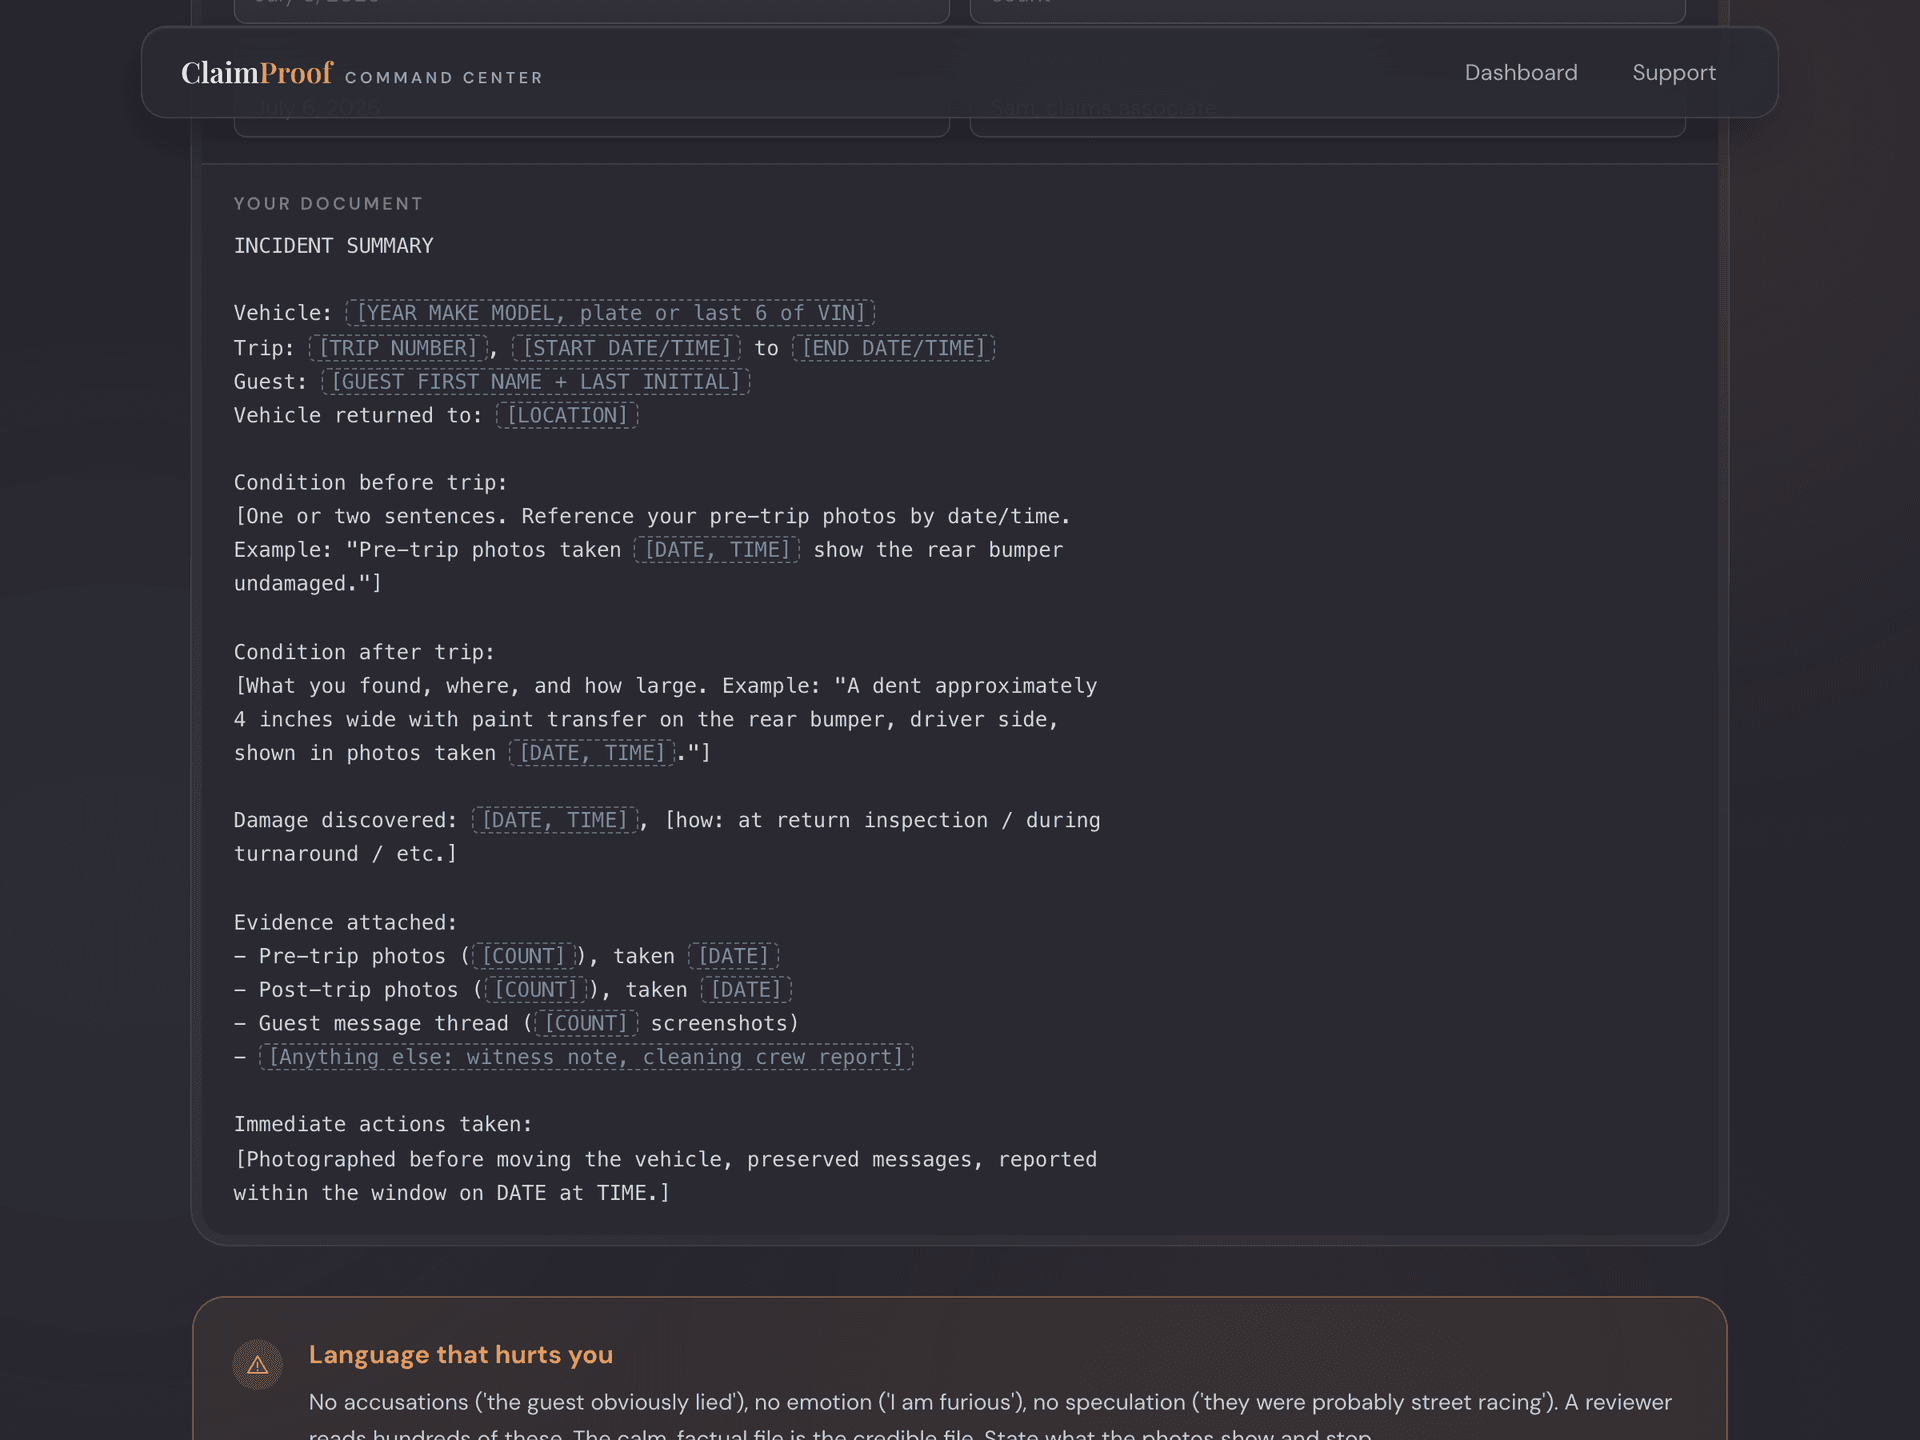Click the 'YOUR DOCUMENT' label
This screenshot has height=1440, width=1920.
(x=328, y=204)
